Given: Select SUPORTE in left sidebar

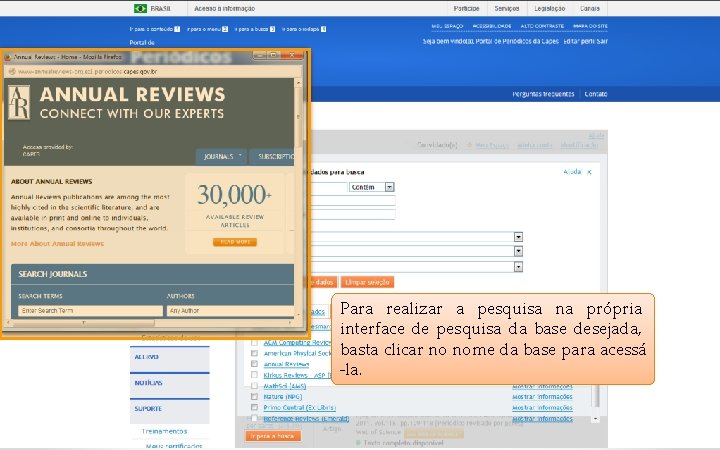Looking at the screenshot, I should [x=169, y=409].
